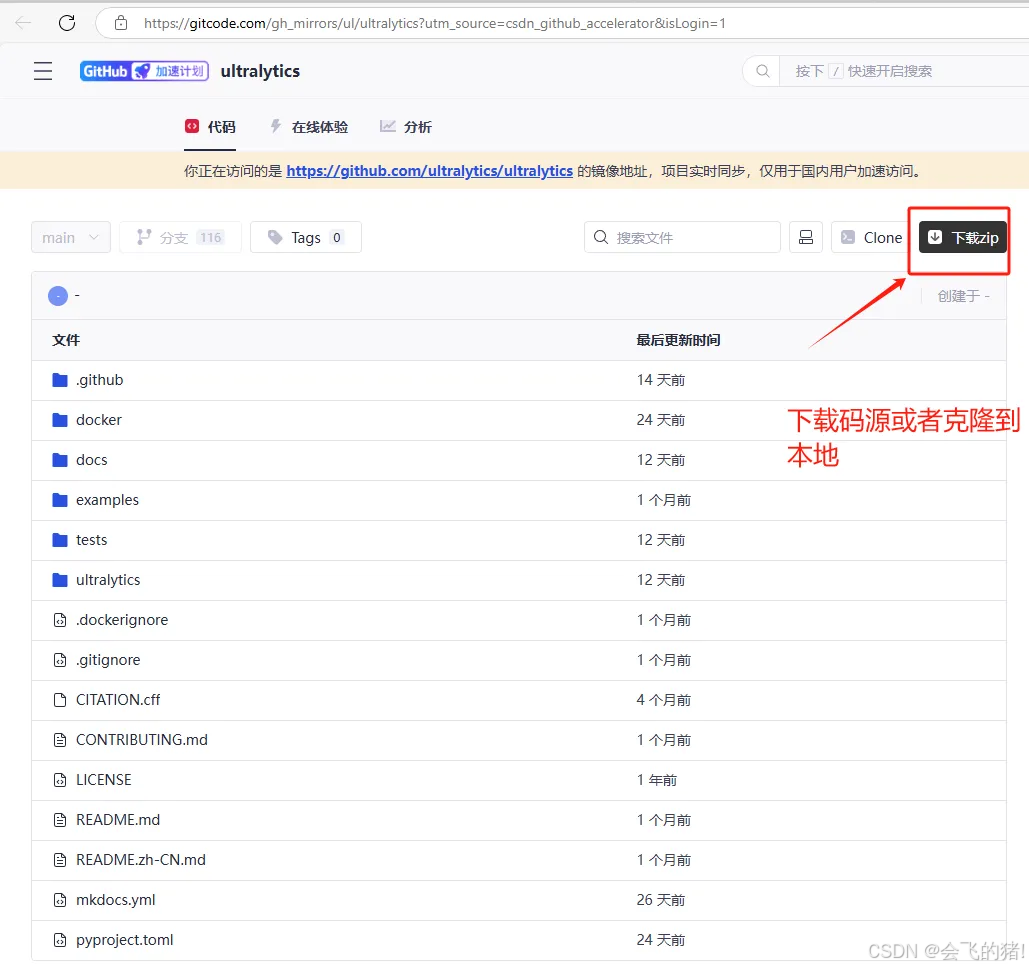Viewport: 1029px width, 969px height.
Task: Click the folder icon beside docker
Action: 60,420
